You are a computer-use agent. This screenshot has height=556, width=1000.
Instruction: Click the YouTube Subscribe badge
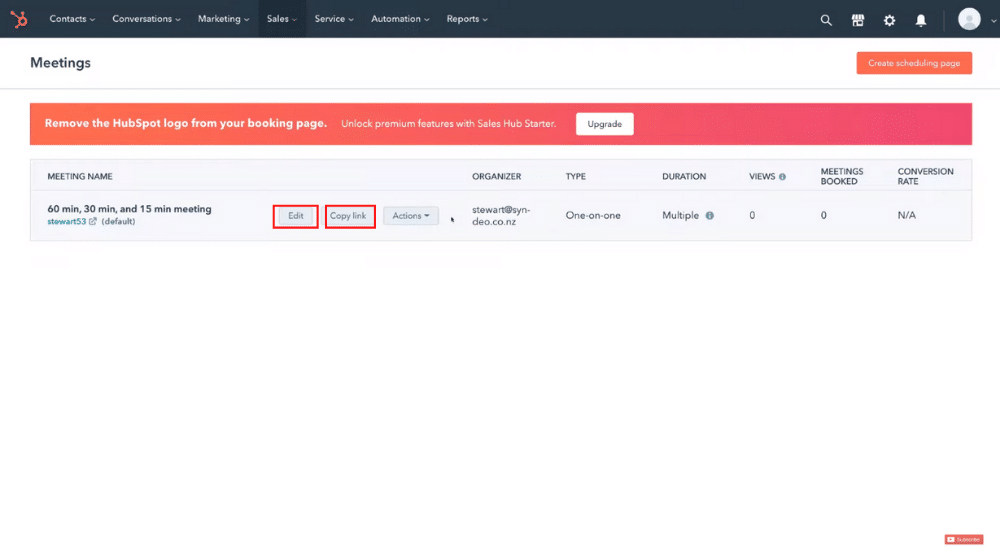pos(964,539)
